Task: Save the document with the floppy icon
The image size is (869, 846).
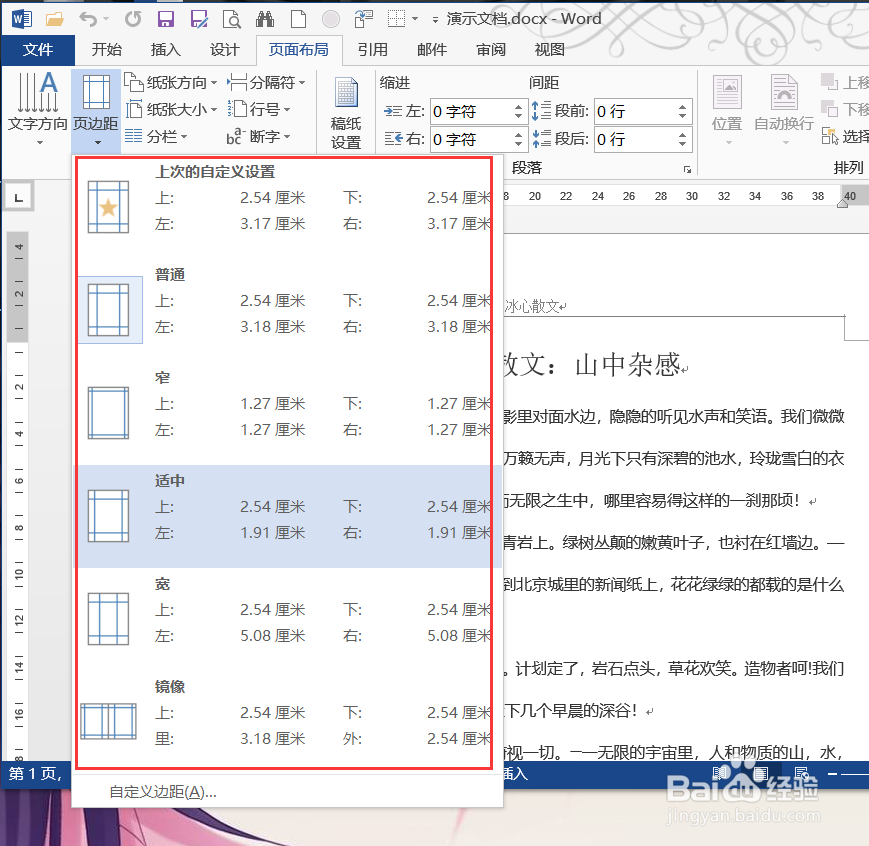Action: tap(166, 20)
